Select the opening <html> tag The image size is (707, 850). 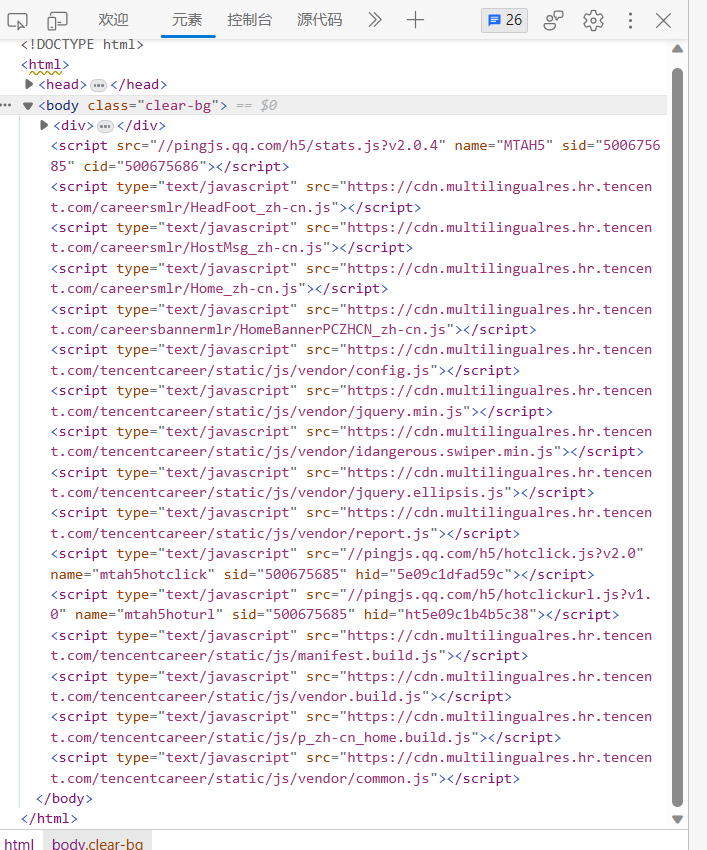pos(45,65)
